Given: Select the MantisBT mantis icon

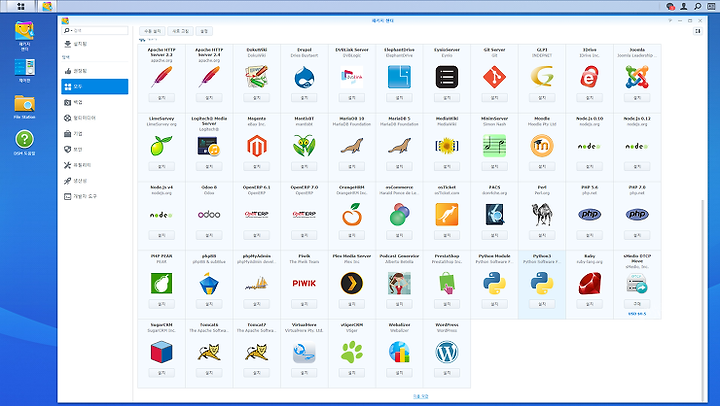Looking at the screenshot, I should pos(304,146).
